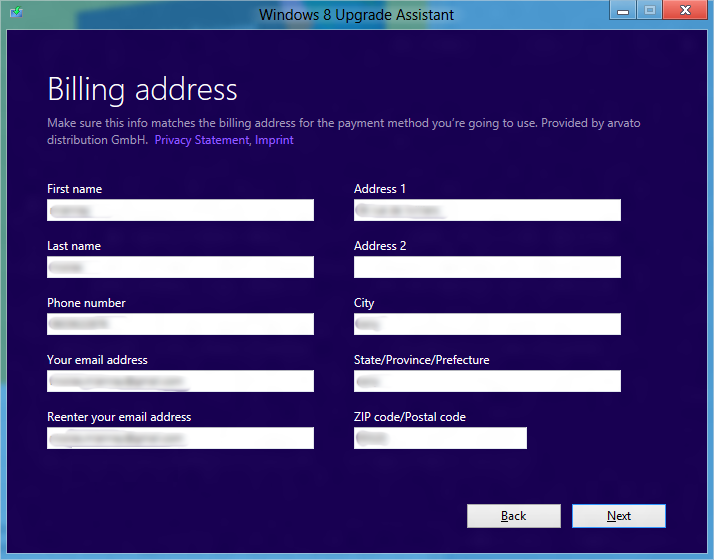This screenshot has height=560, width=714.
Task: Select the State/Province/Prefecture field
Action: coord(487,381)
